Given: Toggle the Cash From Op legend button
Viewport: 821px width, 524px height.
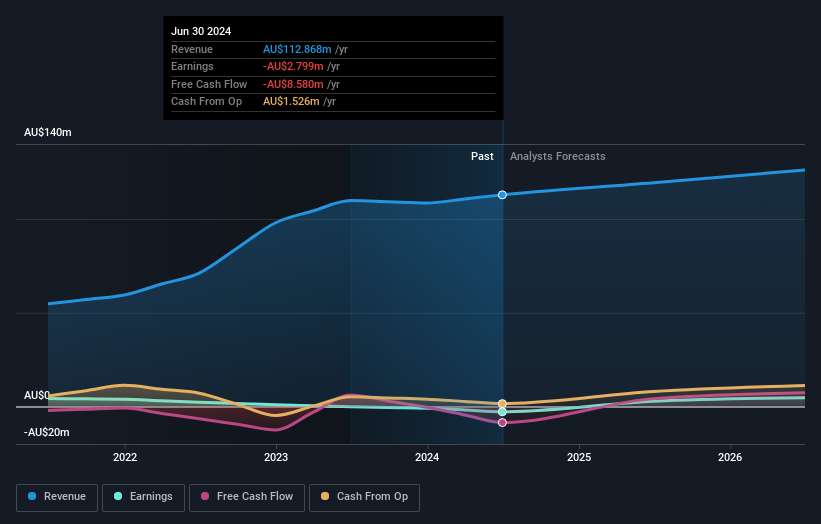Looking at the screenshot, I should pyautogui.click(x=364, y=497).
